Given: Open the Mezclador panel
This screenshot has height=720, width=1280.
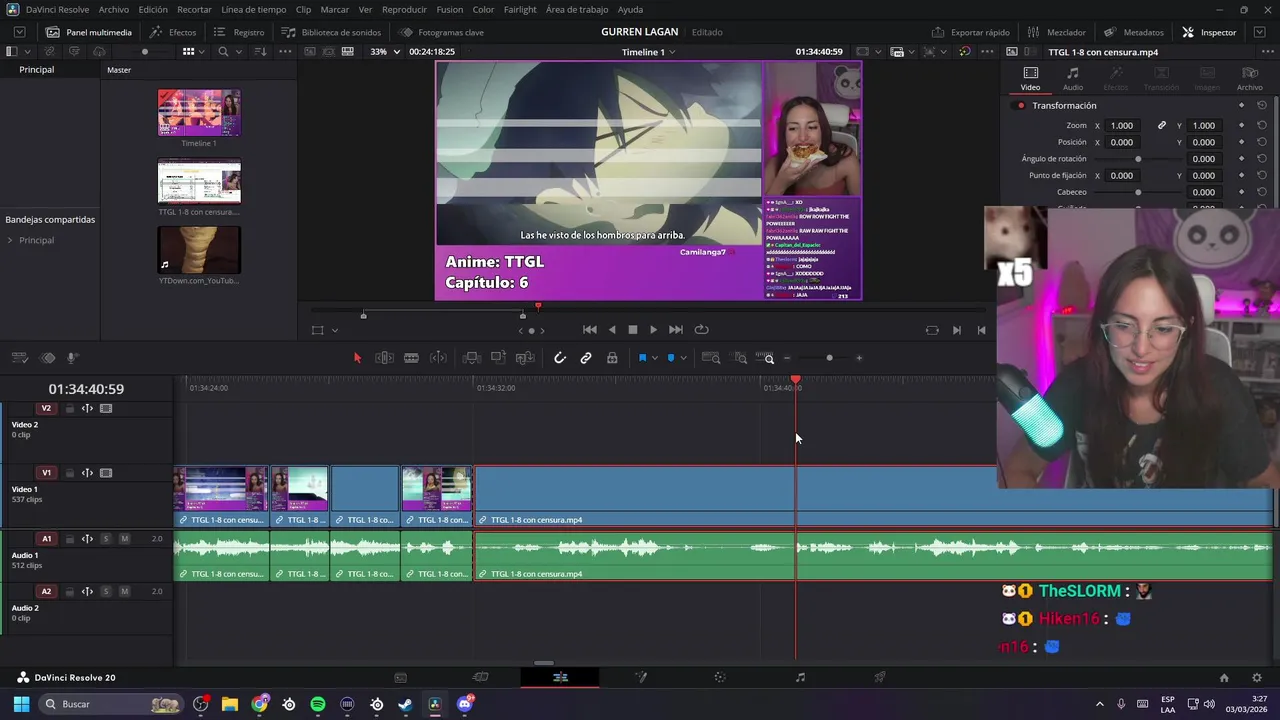Looking at the screenshot, I should pos(1057,32).
